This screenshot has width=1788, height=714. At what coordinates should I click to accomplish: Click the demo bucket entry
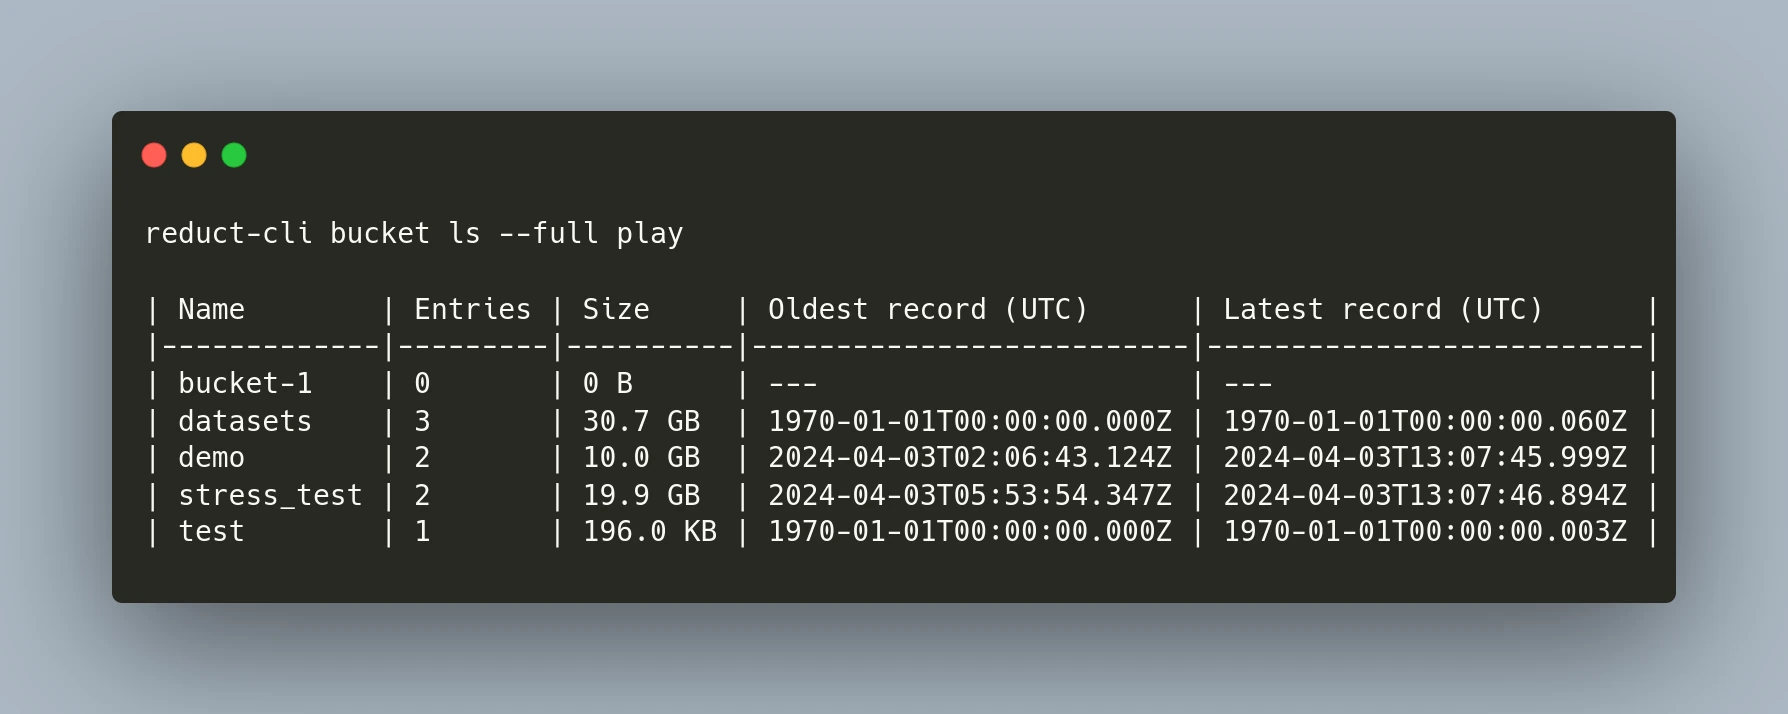(211, 457)
